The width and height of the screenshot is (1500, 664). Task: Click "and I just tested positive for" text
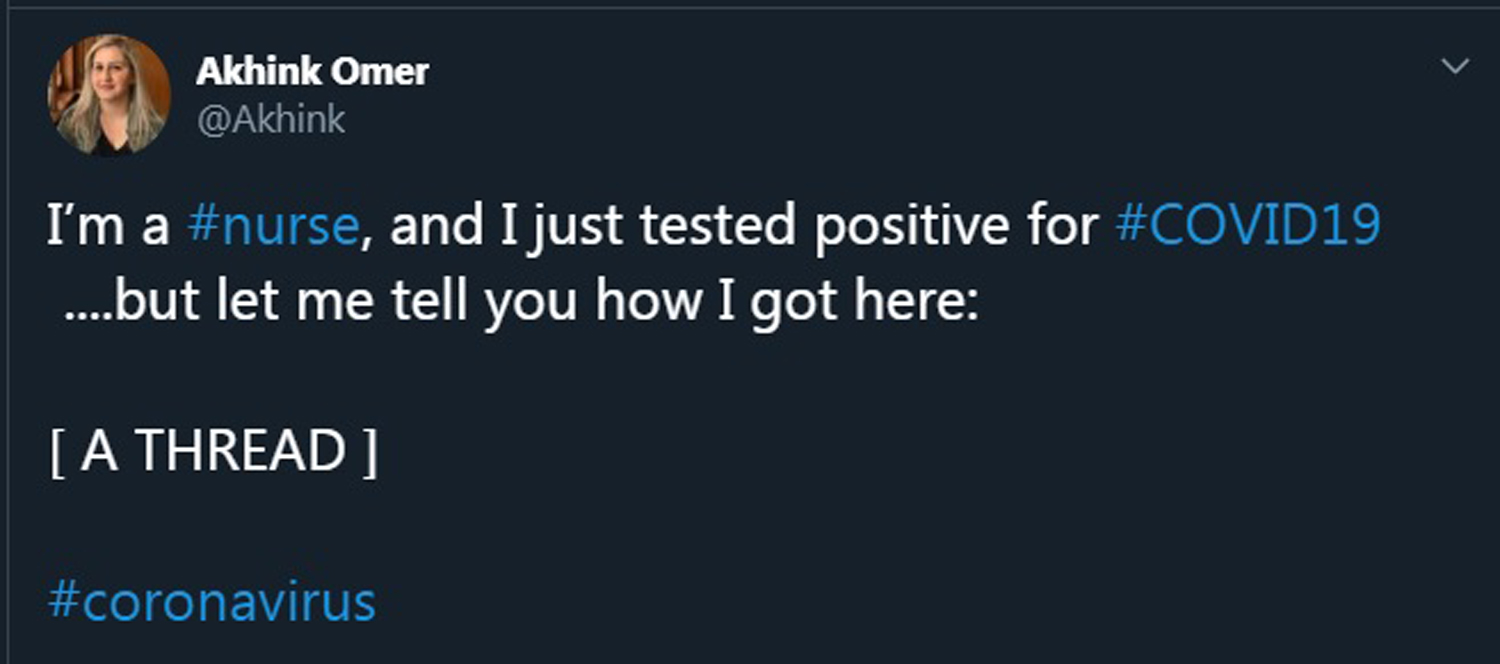click(744, 226)
